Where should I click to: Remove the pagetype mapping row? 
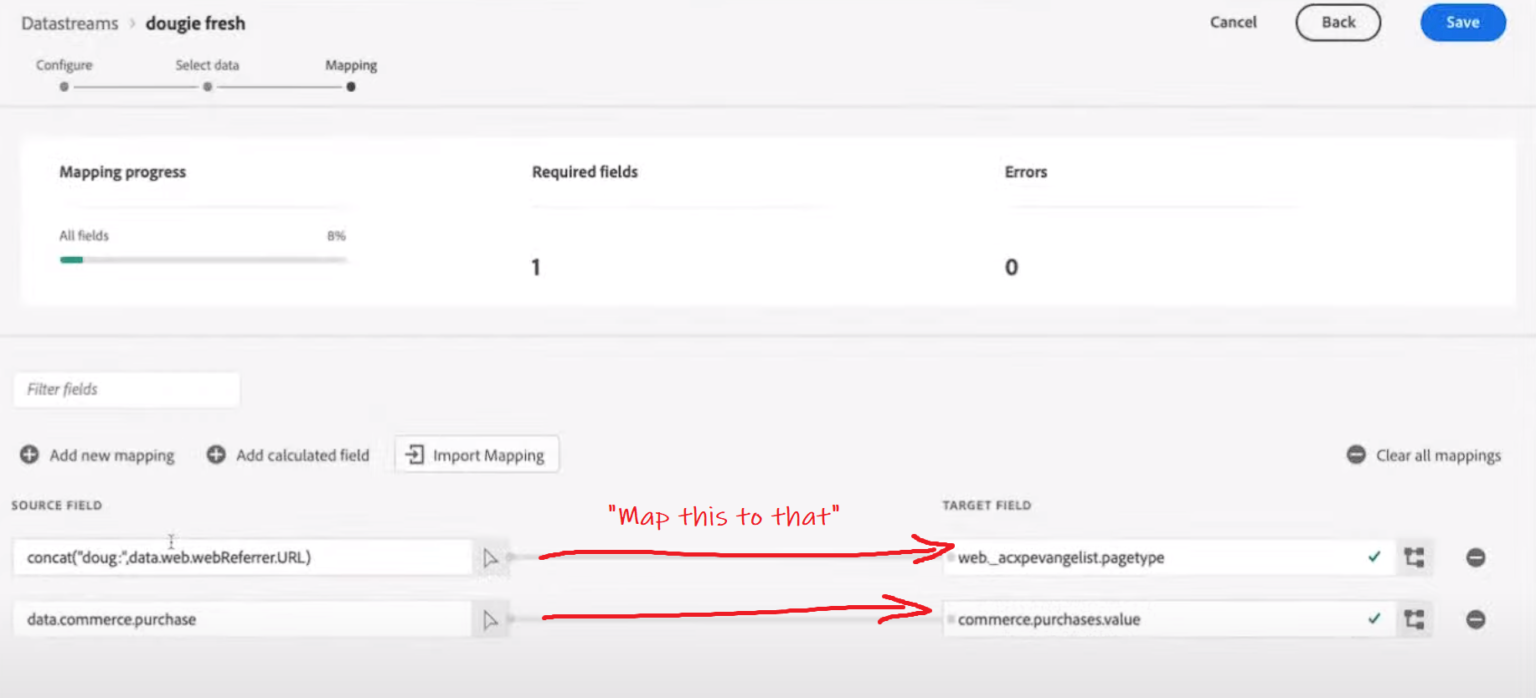1477,557
